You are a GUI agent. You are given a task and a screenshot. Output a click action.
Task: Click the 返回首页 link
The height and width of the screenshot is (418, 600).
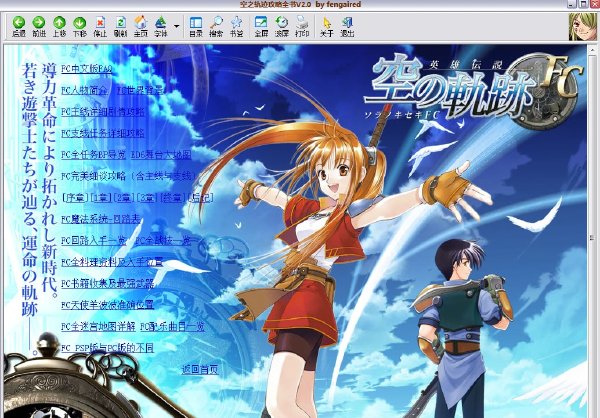coord(200,369)
